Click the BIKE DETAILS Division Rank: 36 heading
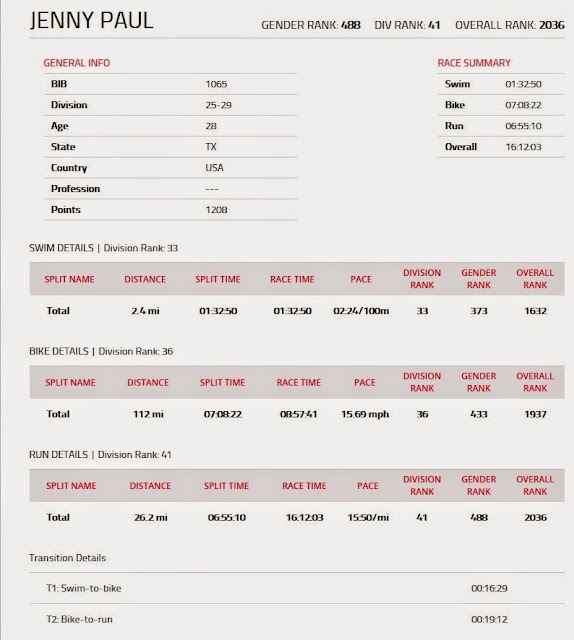The height and width of the screenshot is (640, 574). point(101,351)
